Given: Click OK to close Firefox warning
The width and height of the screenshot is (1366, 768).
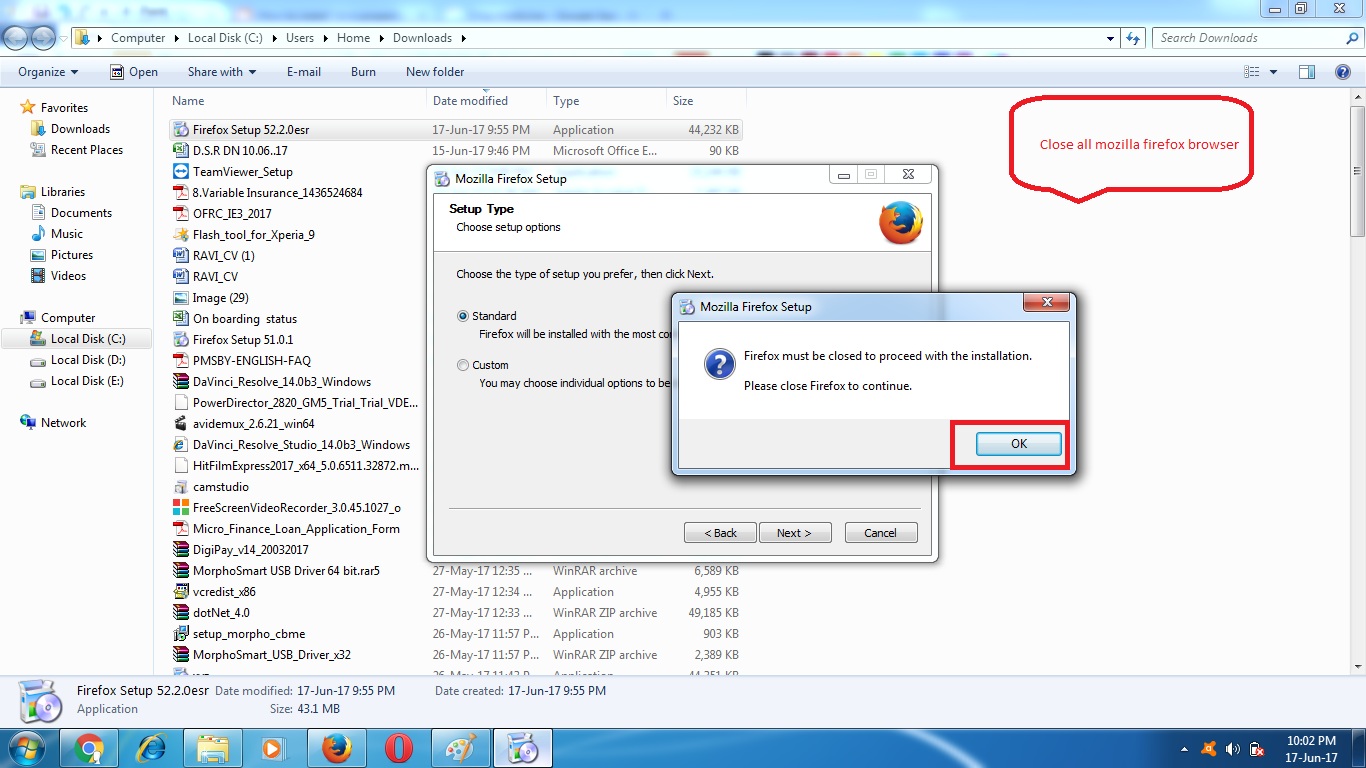Looking at the screenshot, I should (1017, 443).
